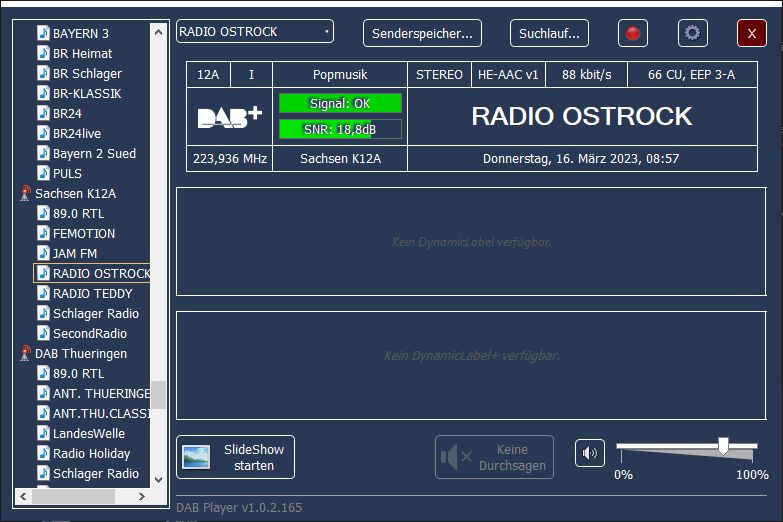Screen dimensions: 783x522
Task: Click the DAB+ logo
Action: point(229,117)
